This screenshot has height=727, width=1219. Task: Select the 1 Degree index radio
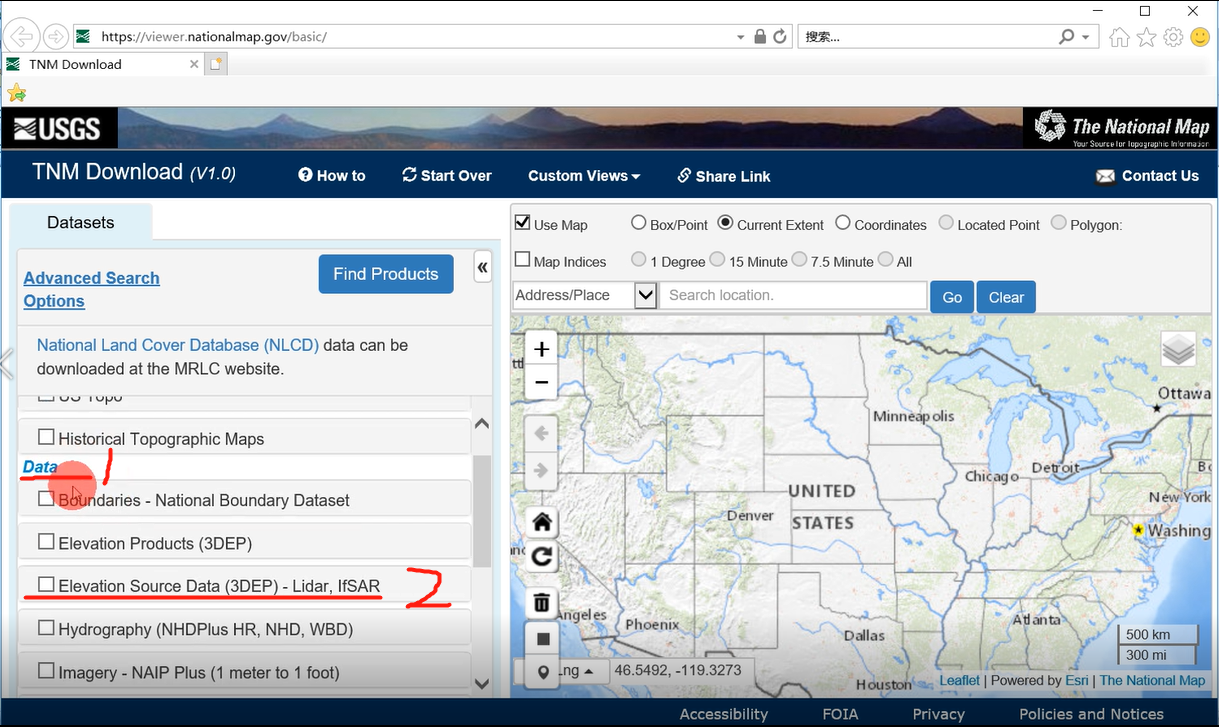[639, 260]
